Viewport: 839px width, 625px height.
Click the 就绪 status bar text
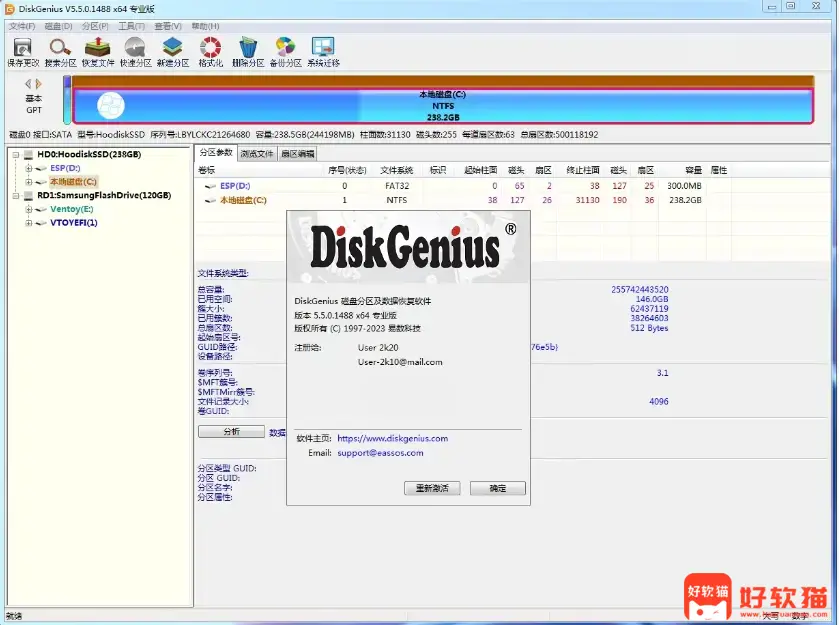click(14, 616)
